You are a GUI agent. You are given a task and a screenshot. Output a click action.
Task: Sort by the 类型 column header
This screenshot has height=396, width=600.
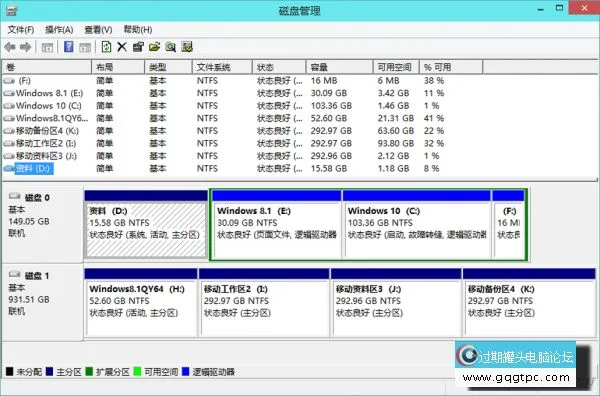[168, 67]
